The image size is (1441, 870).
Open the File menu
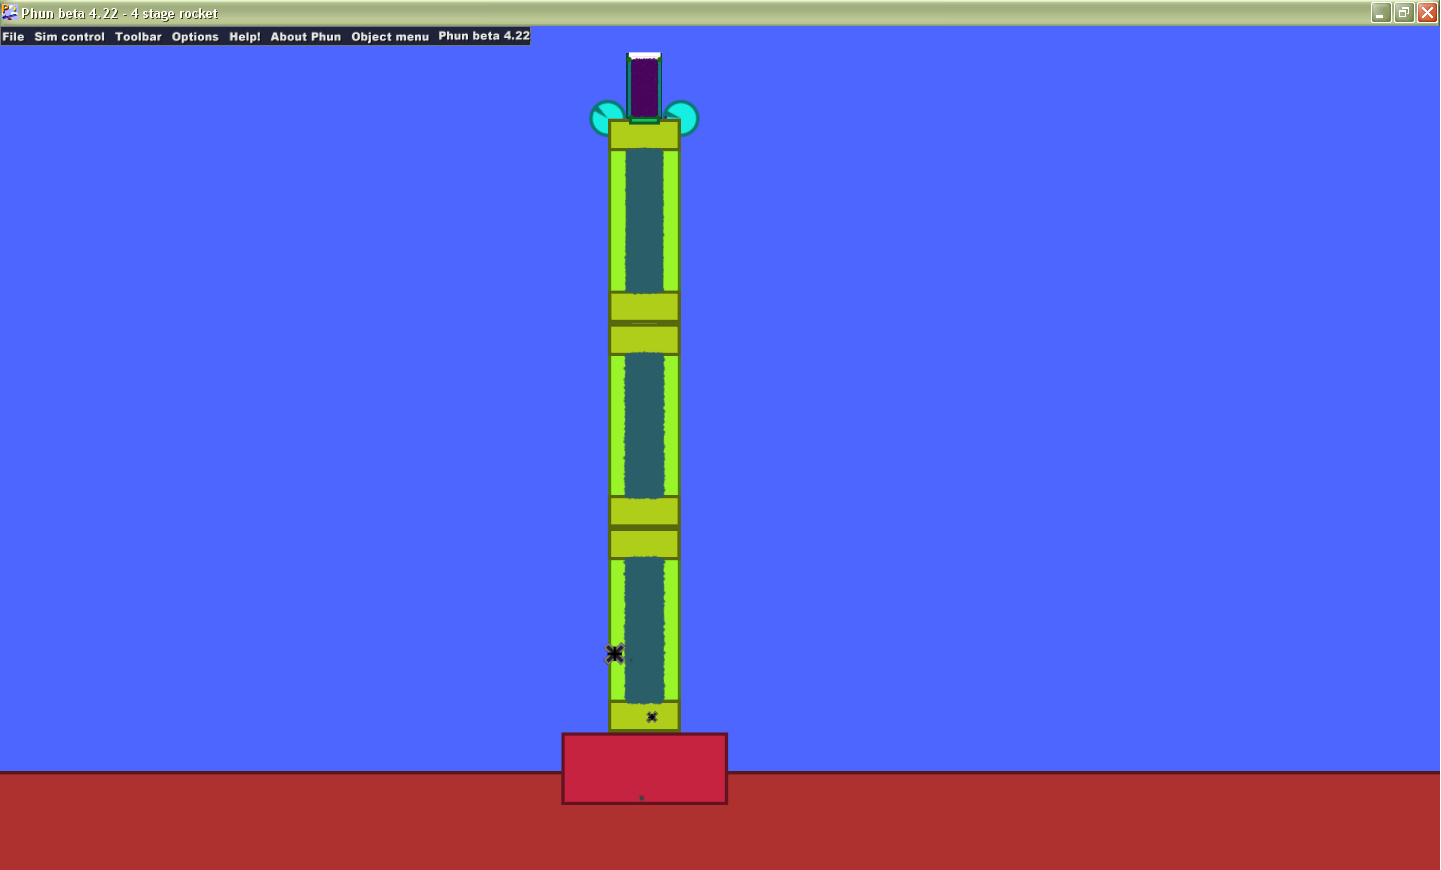(13, 36)
